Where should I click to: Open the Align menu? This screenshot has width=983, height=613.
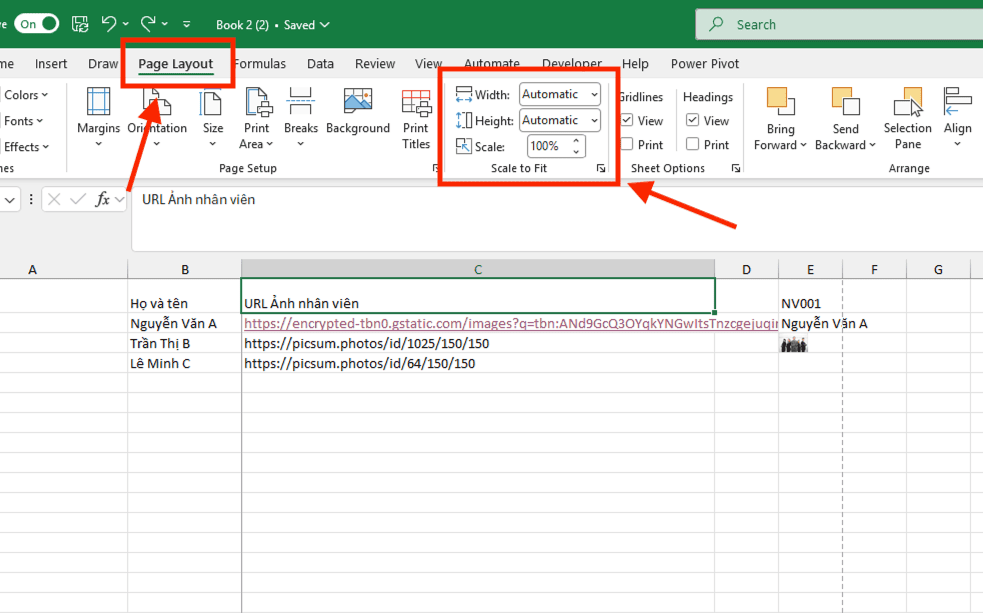point(957,118)
